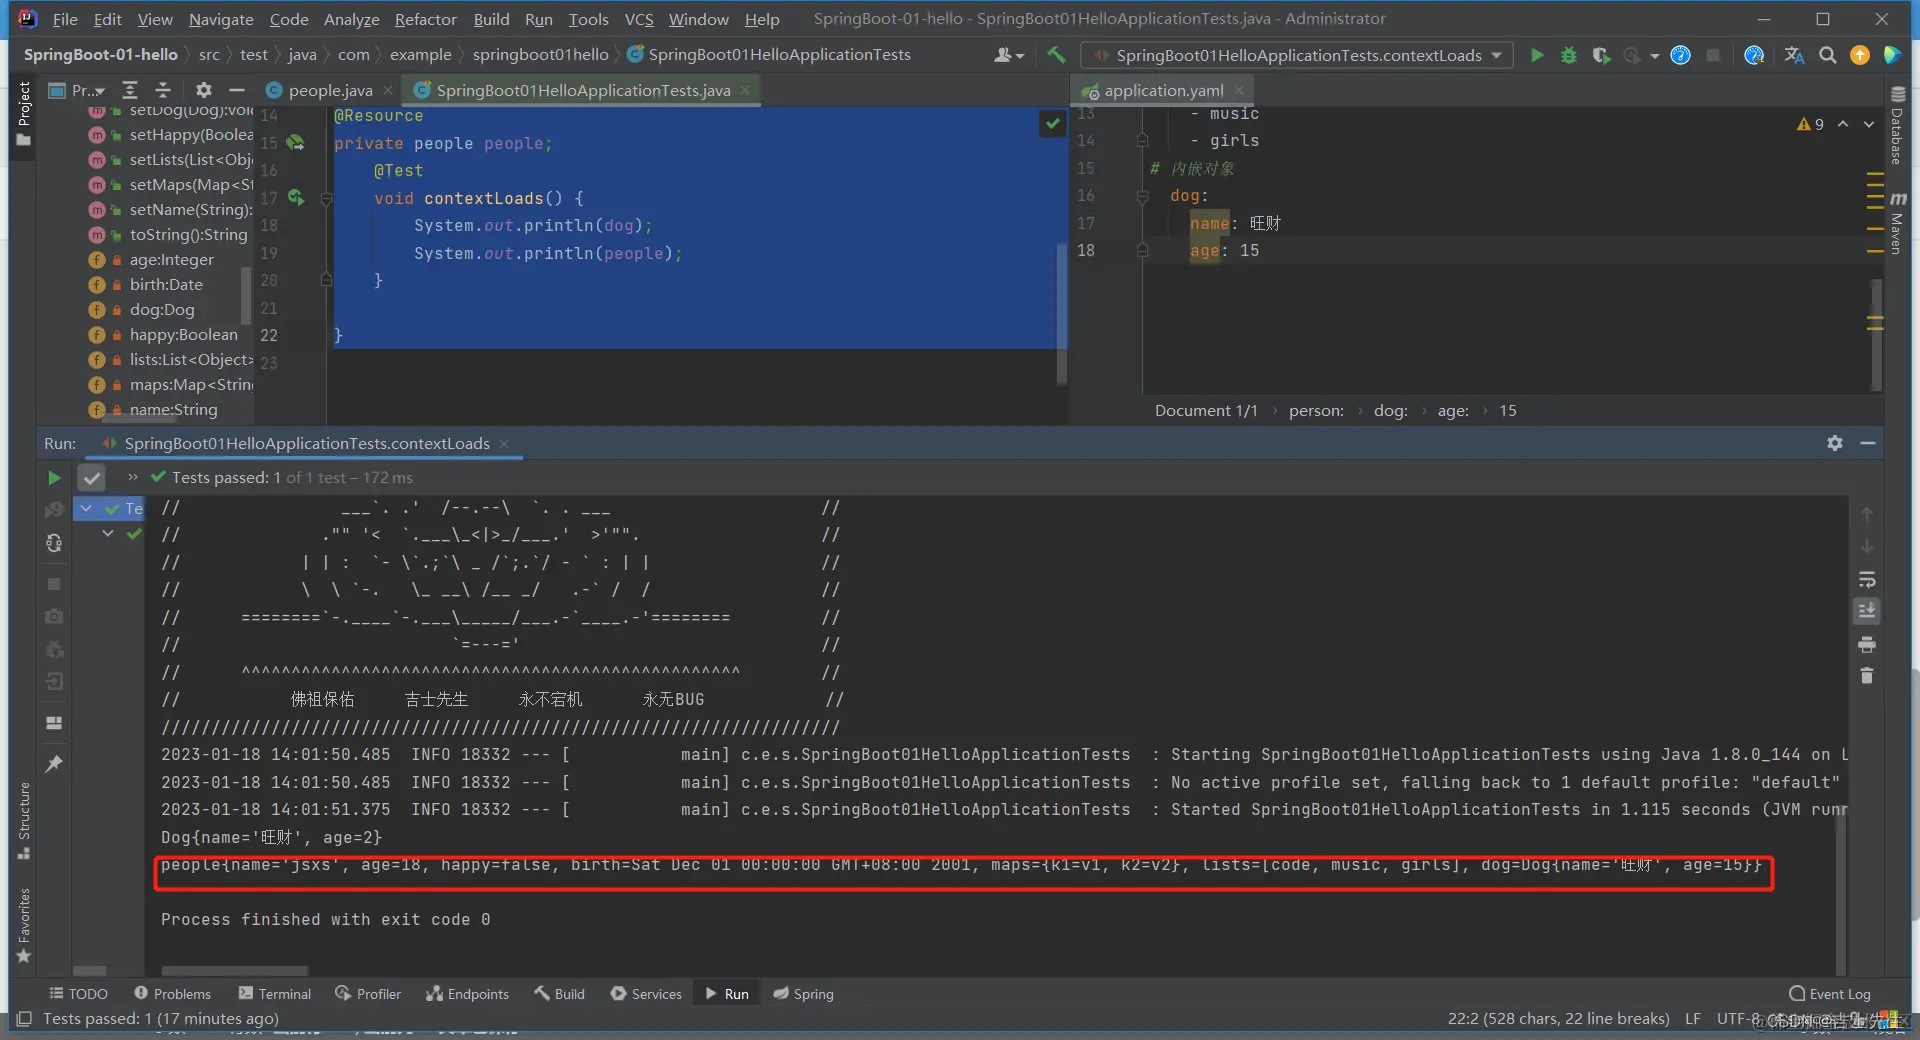Click the springboot01hello breadcrumb in the navigation bar

[540, 55]
